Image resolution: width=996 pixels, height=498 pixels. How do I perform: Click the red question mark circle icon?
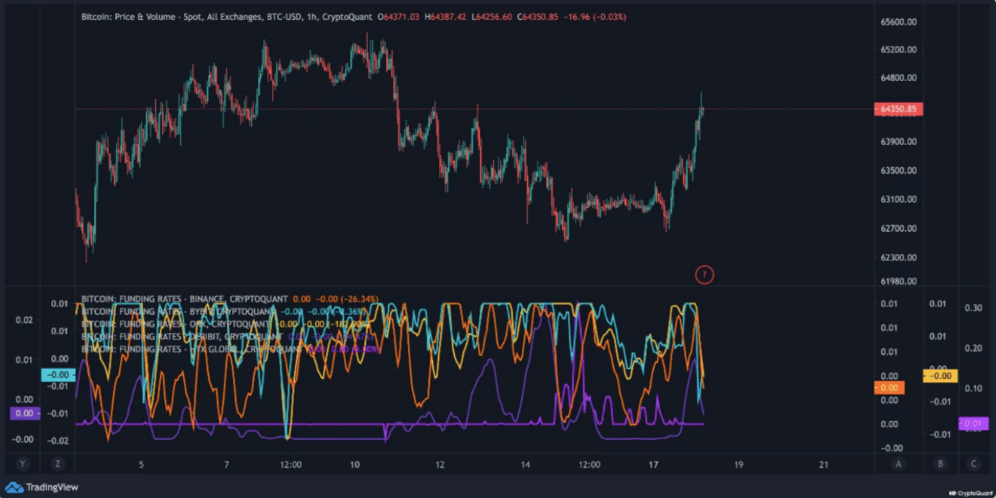coord(704,275)
